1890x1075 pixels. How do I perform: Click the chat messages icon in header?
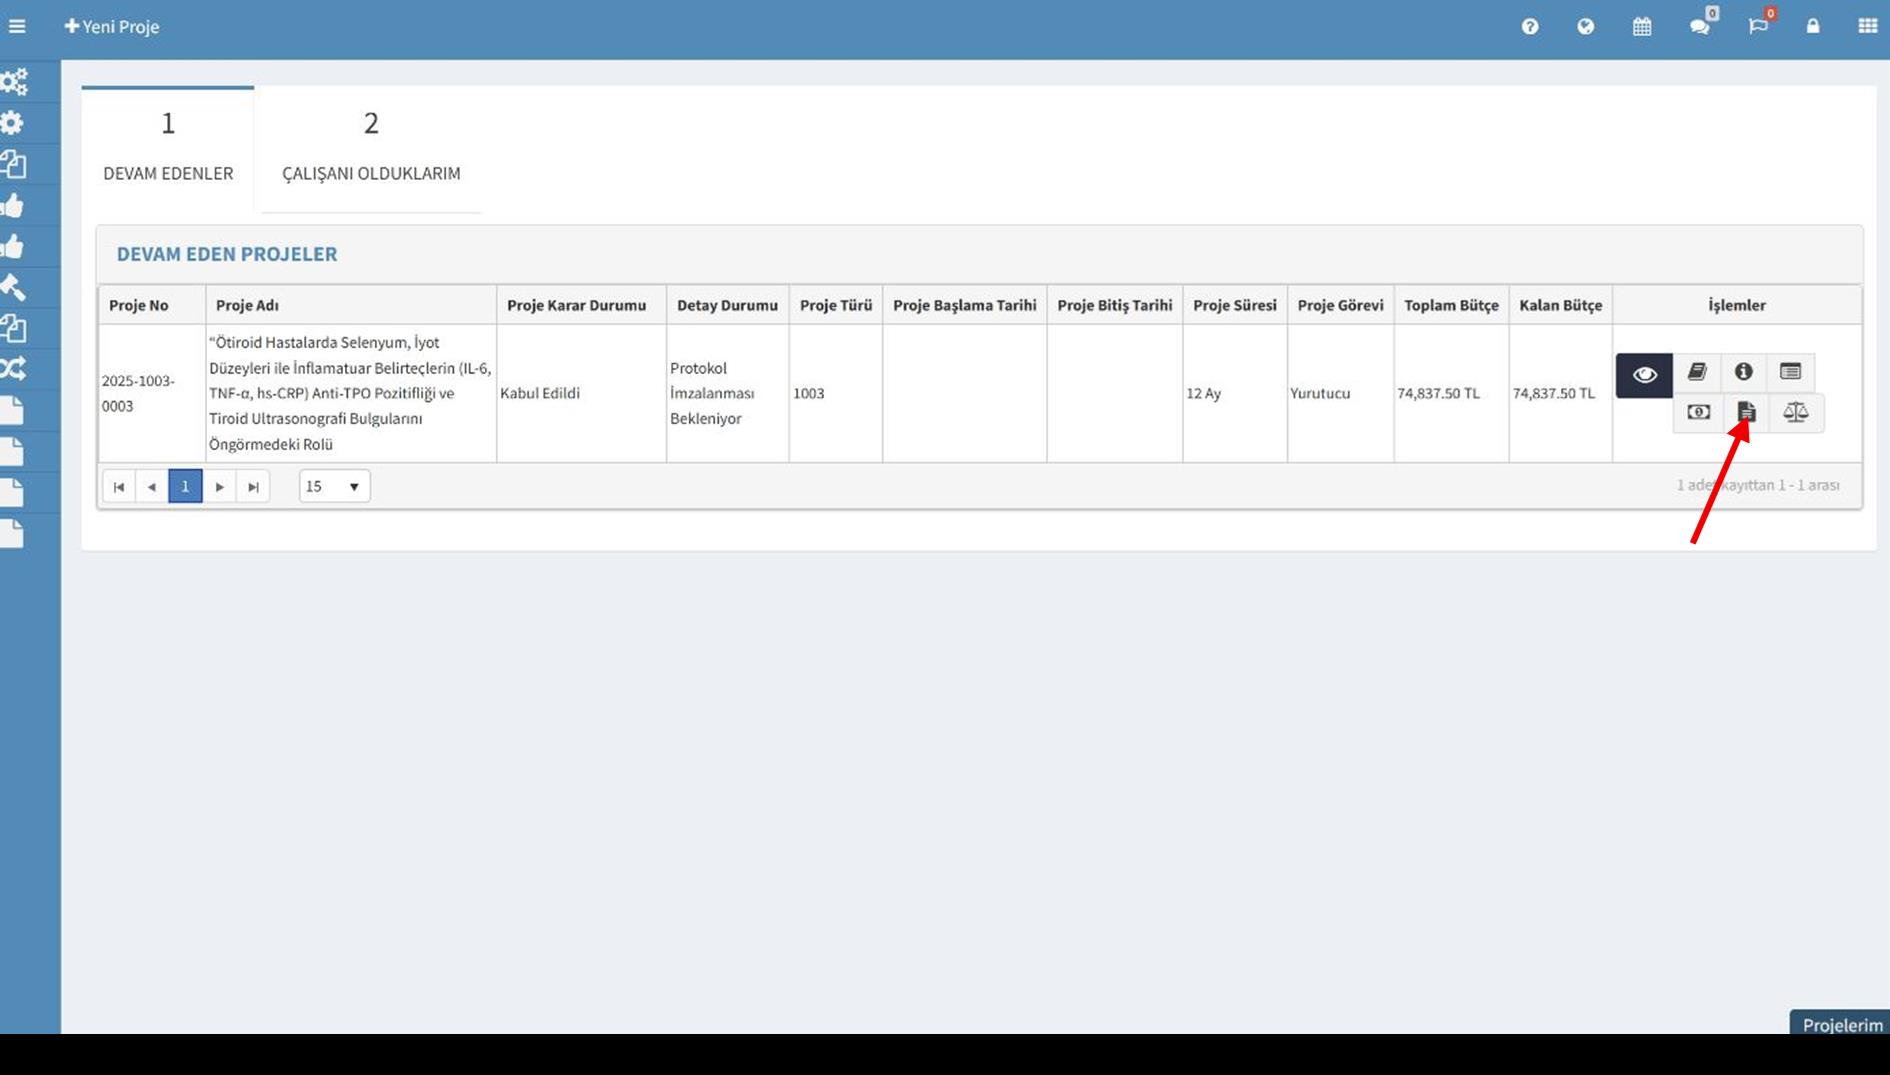click(1699, 27)
